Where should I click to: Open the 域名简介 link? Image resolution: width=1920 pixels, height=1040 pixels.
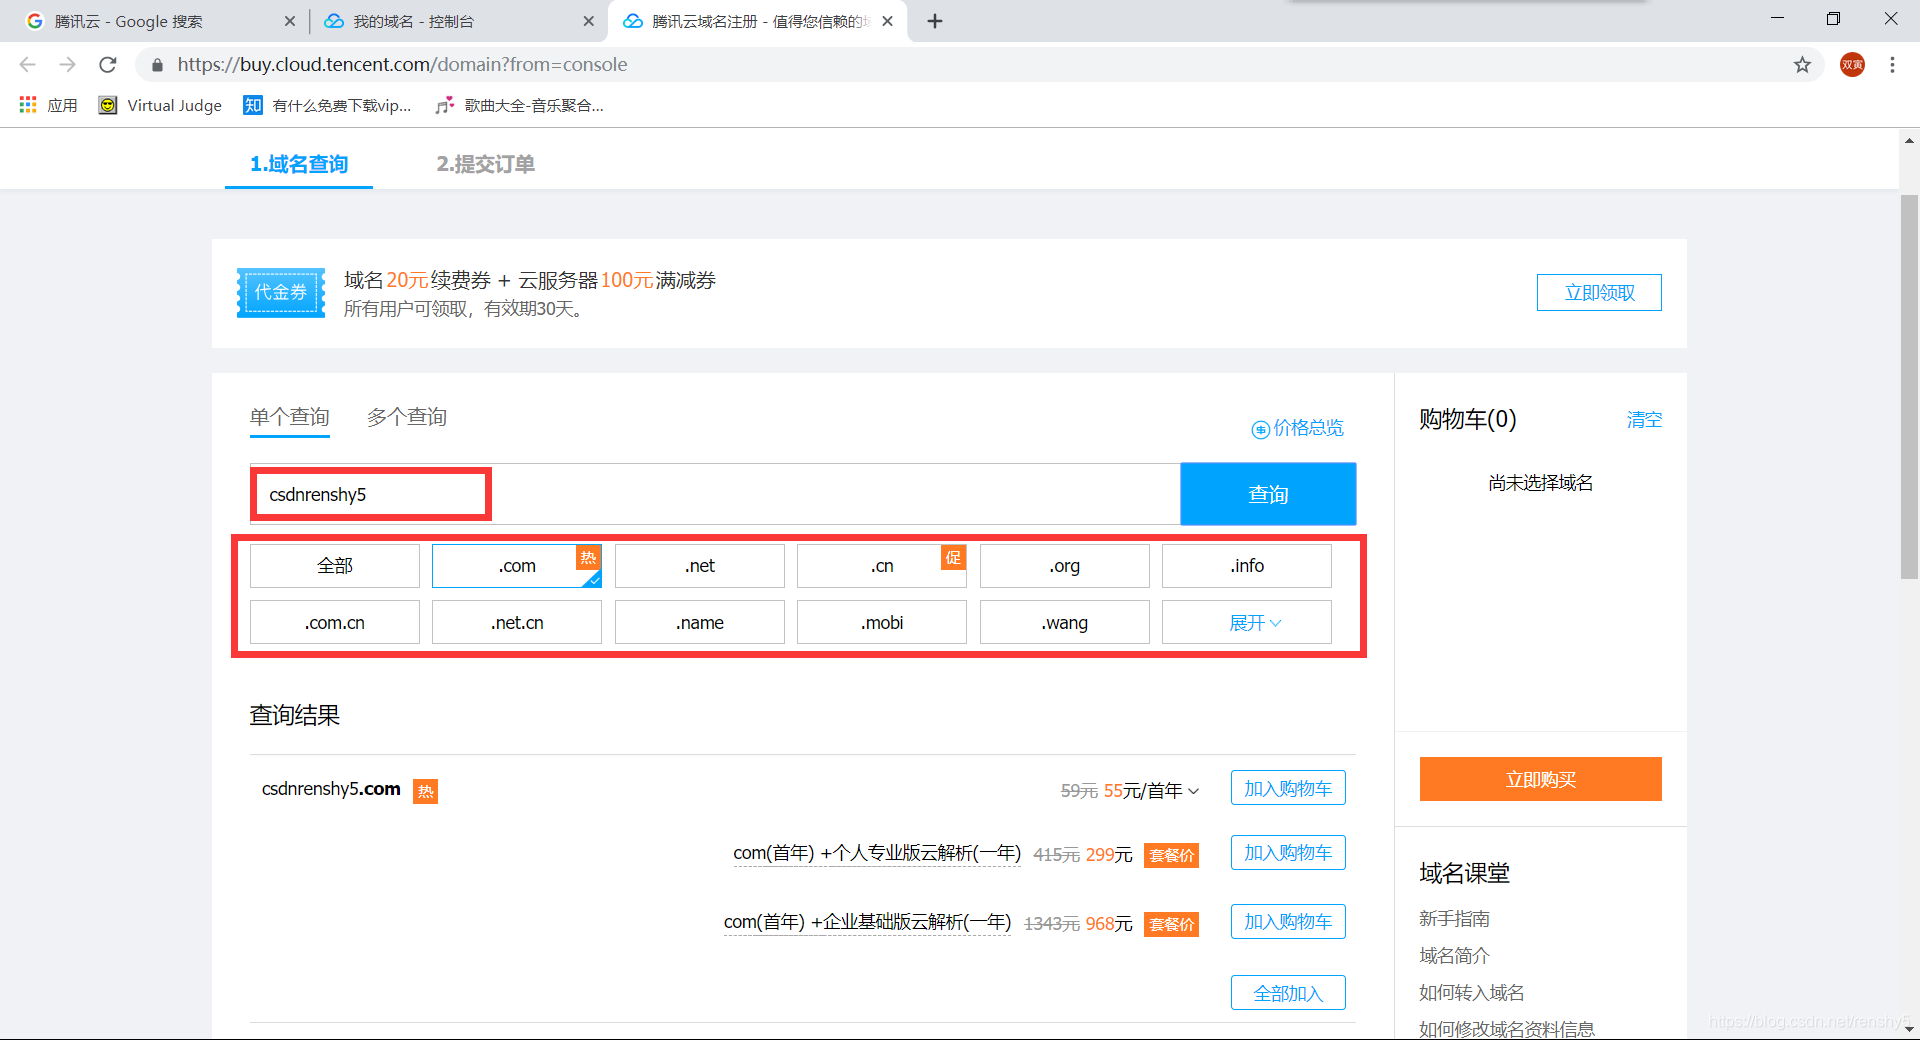[x=1454, y=956]
